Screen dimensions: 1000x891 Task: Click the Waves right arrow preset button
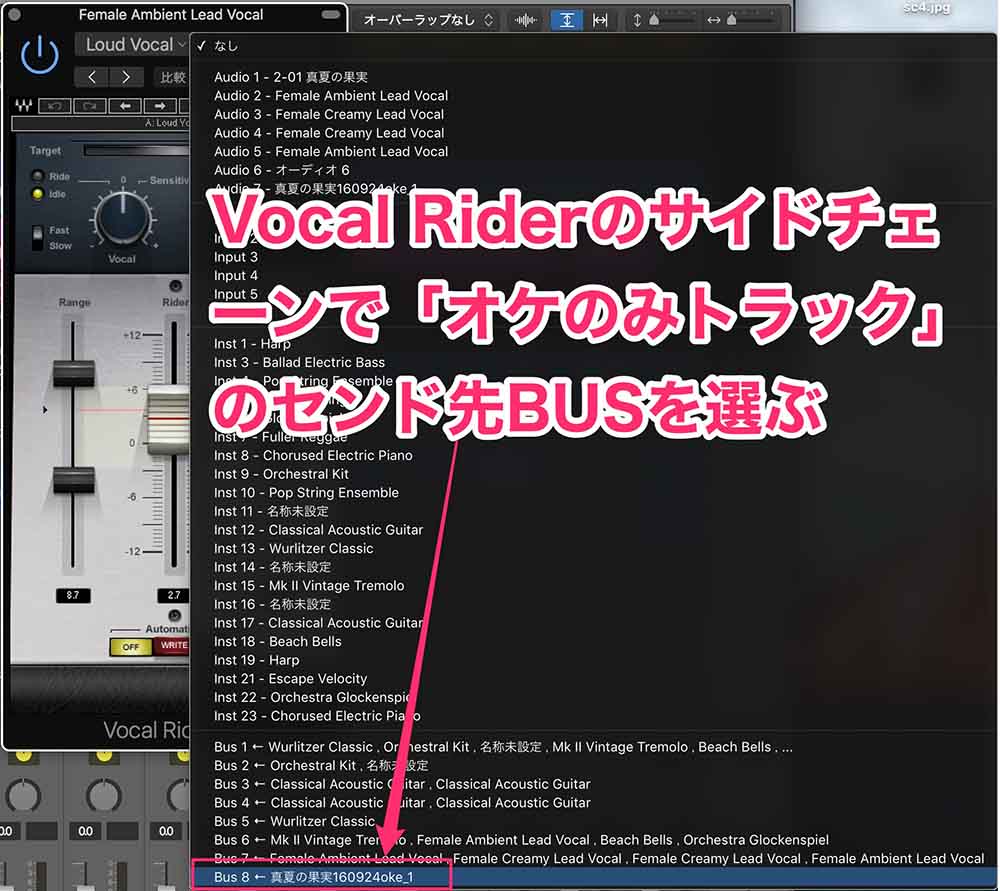point(160,106)
